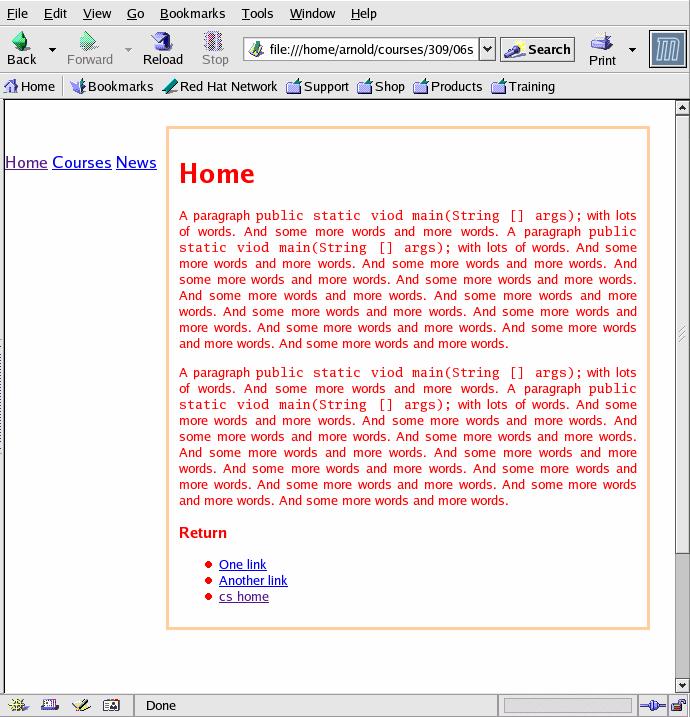
Task: Open Address Book from status bar icon
Action: [x=112, y=705]
